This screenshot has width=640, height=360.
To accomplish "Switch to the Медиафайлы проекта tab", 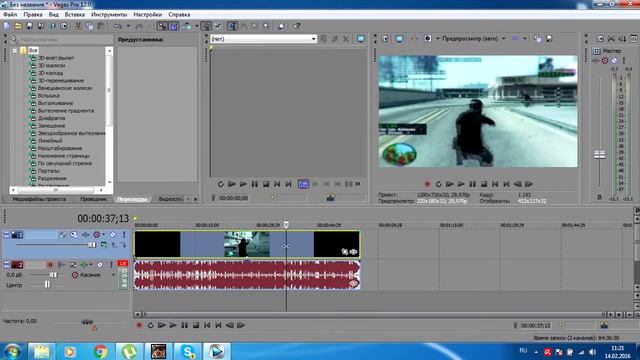I will tap(39, 199).
